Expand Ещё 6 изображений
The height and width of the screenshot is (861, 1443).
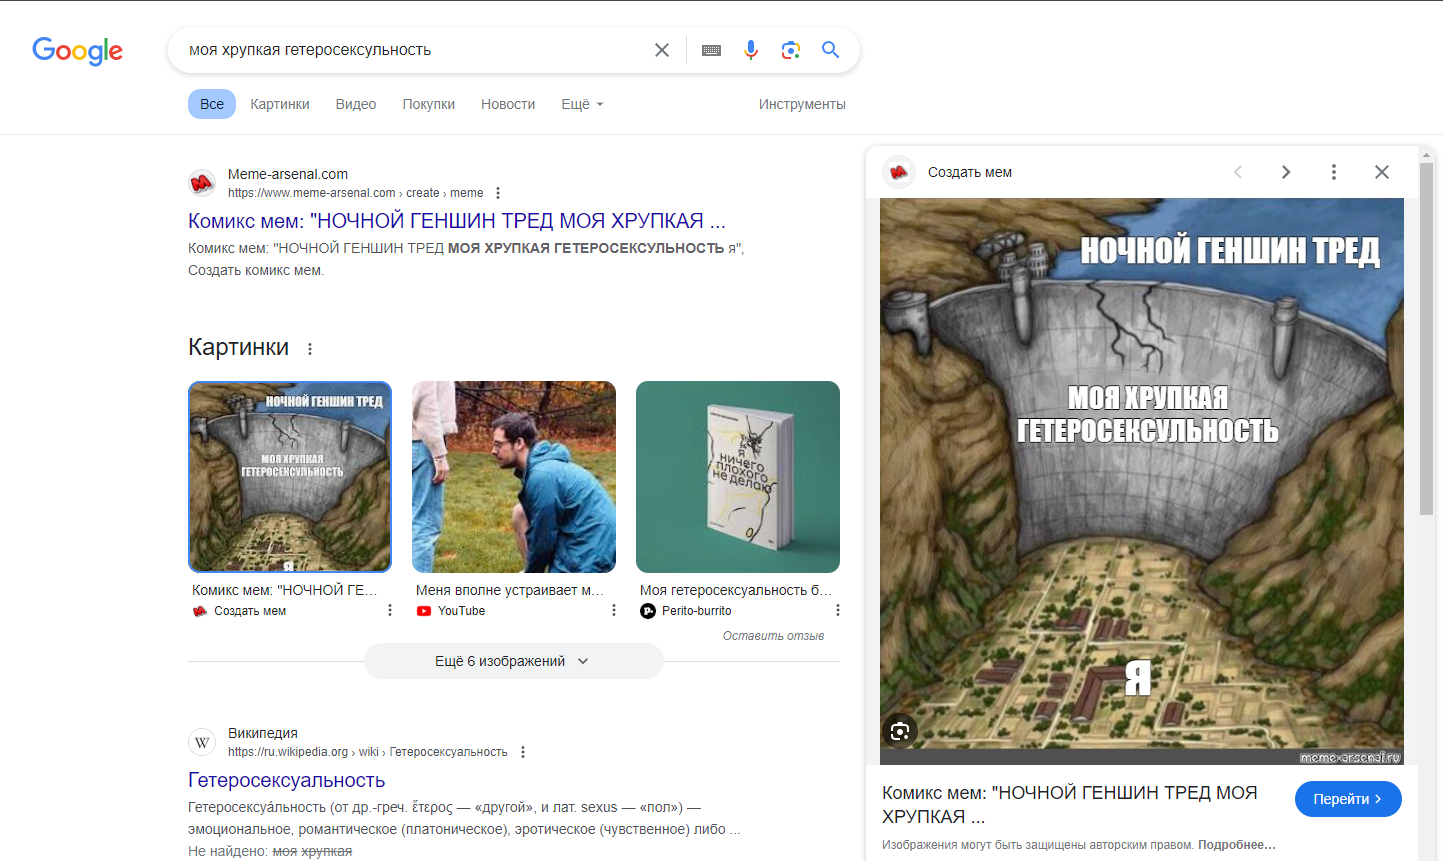[514, 661]
